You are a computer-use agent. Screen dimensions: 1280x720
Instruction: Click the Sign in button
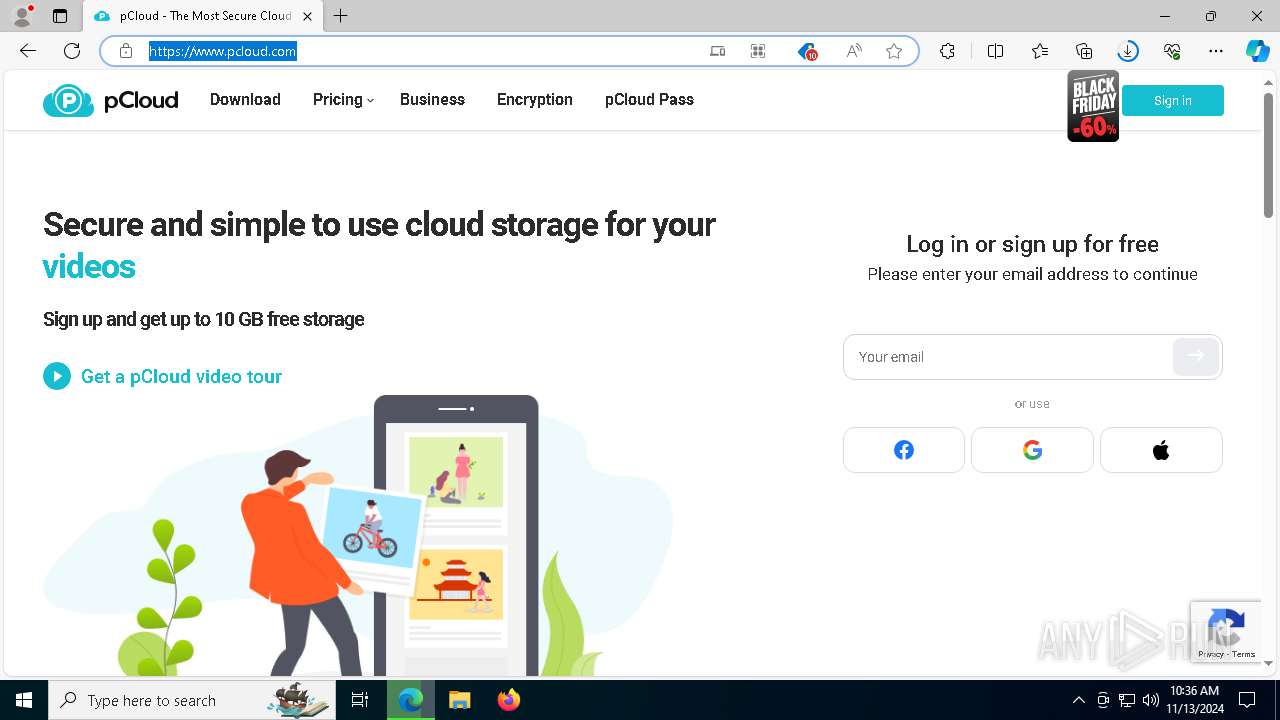tap(1173, 100)
